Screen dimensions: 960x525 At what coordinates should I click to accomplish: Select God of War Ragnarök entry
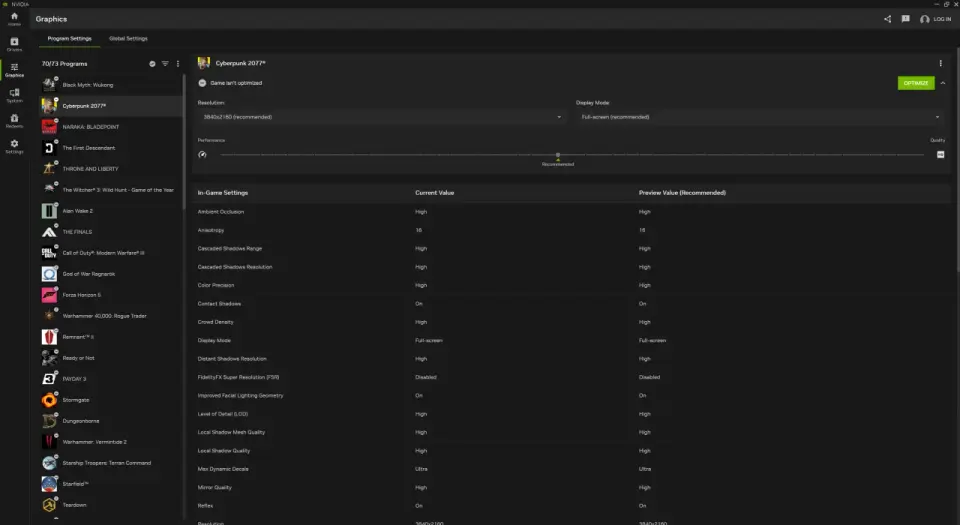point(110,274)
